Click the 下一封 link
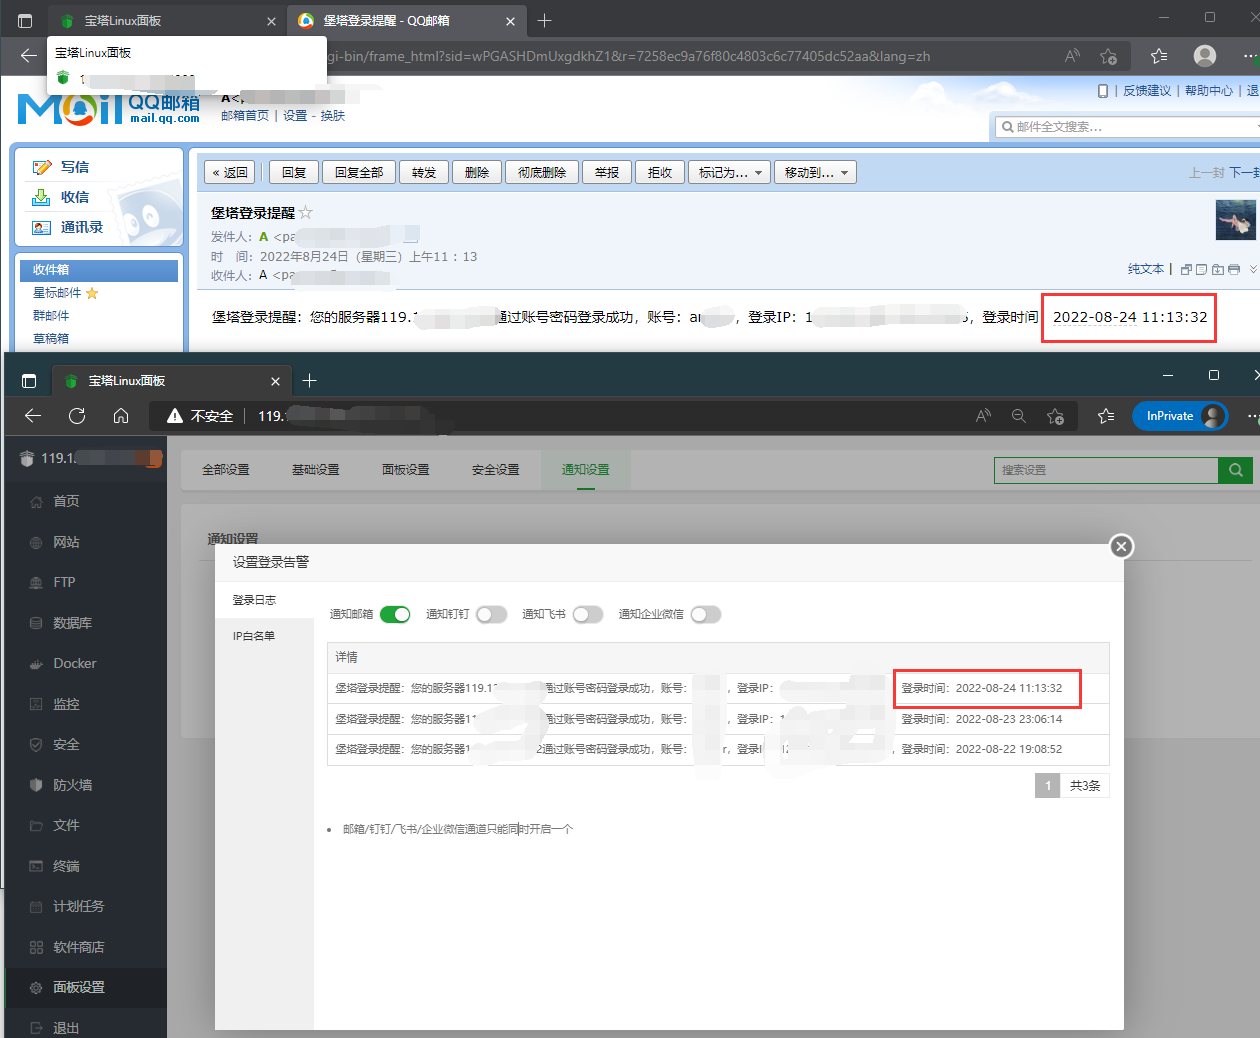Viewport: 1260px width, 1038px height. coord(1243,172)
